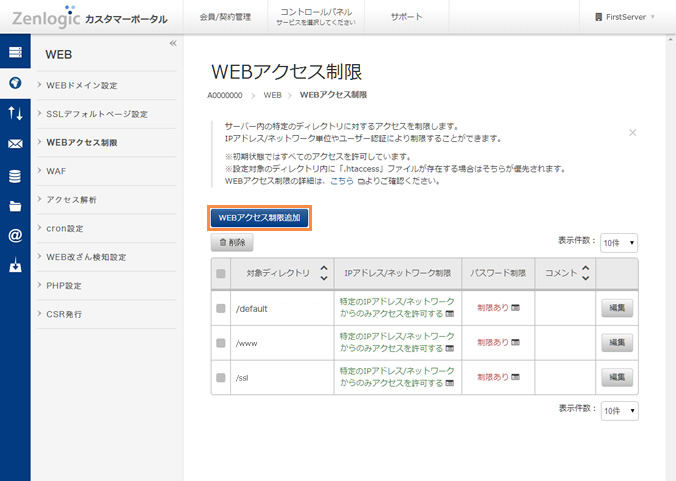Open the folder icon in sidebar
The height and width of the screenshot is (481, 676).
click(x=15, y=206)
